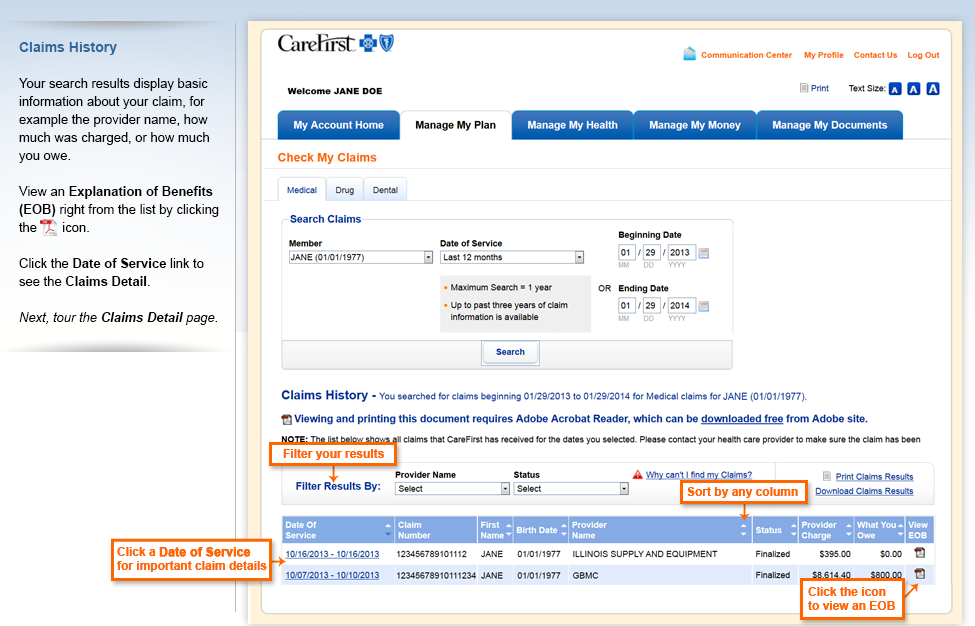Open the Beginning Date calendar picker
Image resolution: width=975 pixels, height=626 pixels.
pyautogui.click(x=704, y=253)
